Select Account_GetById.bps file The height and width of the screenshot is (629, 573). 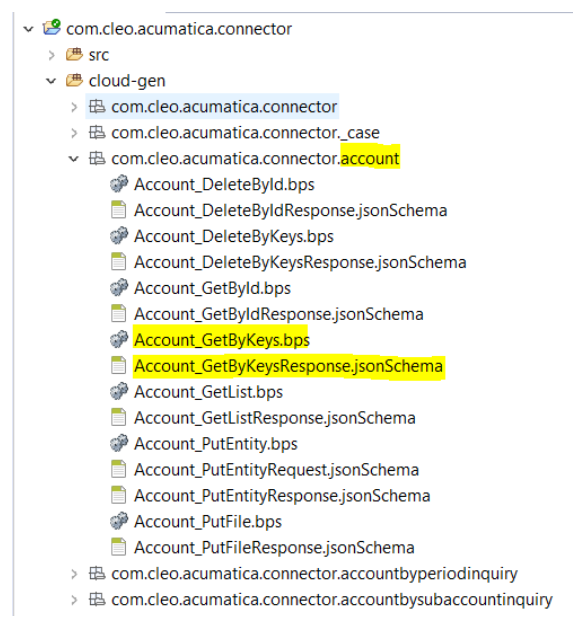[212, 288]
